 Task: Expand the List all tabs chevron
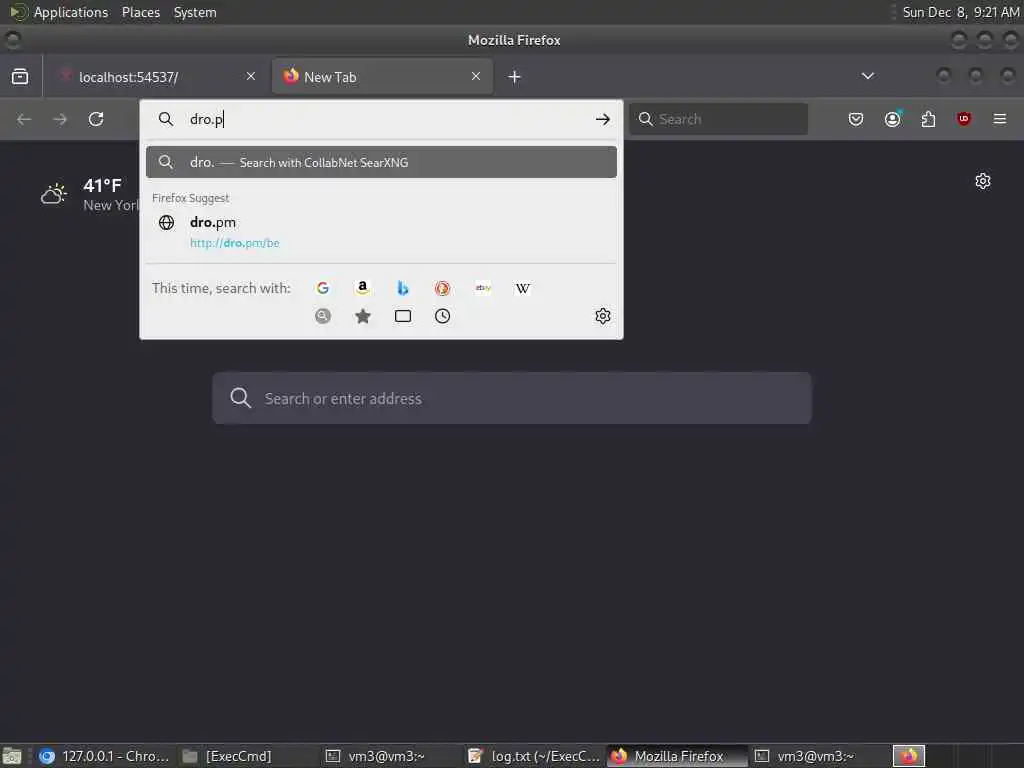(867, 76)
